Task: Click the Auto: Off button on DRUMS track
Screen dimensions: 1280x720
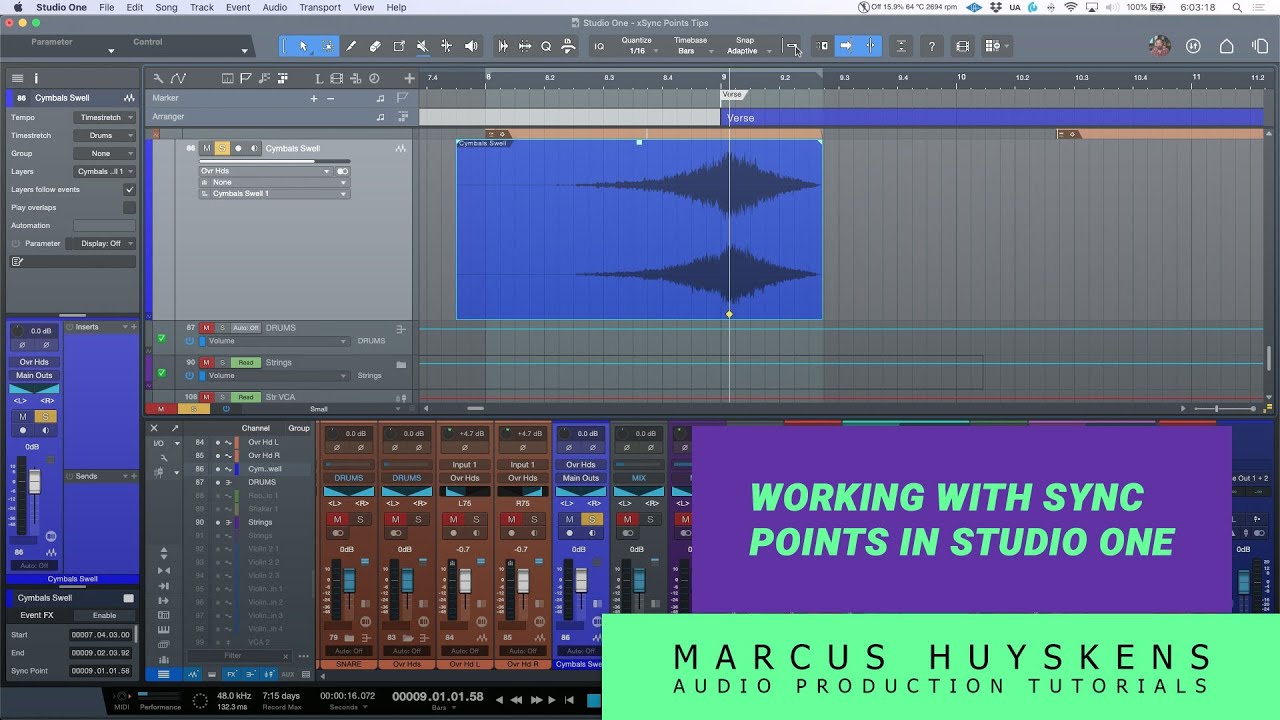Action: pyautogui.click(x=245, y=328)
